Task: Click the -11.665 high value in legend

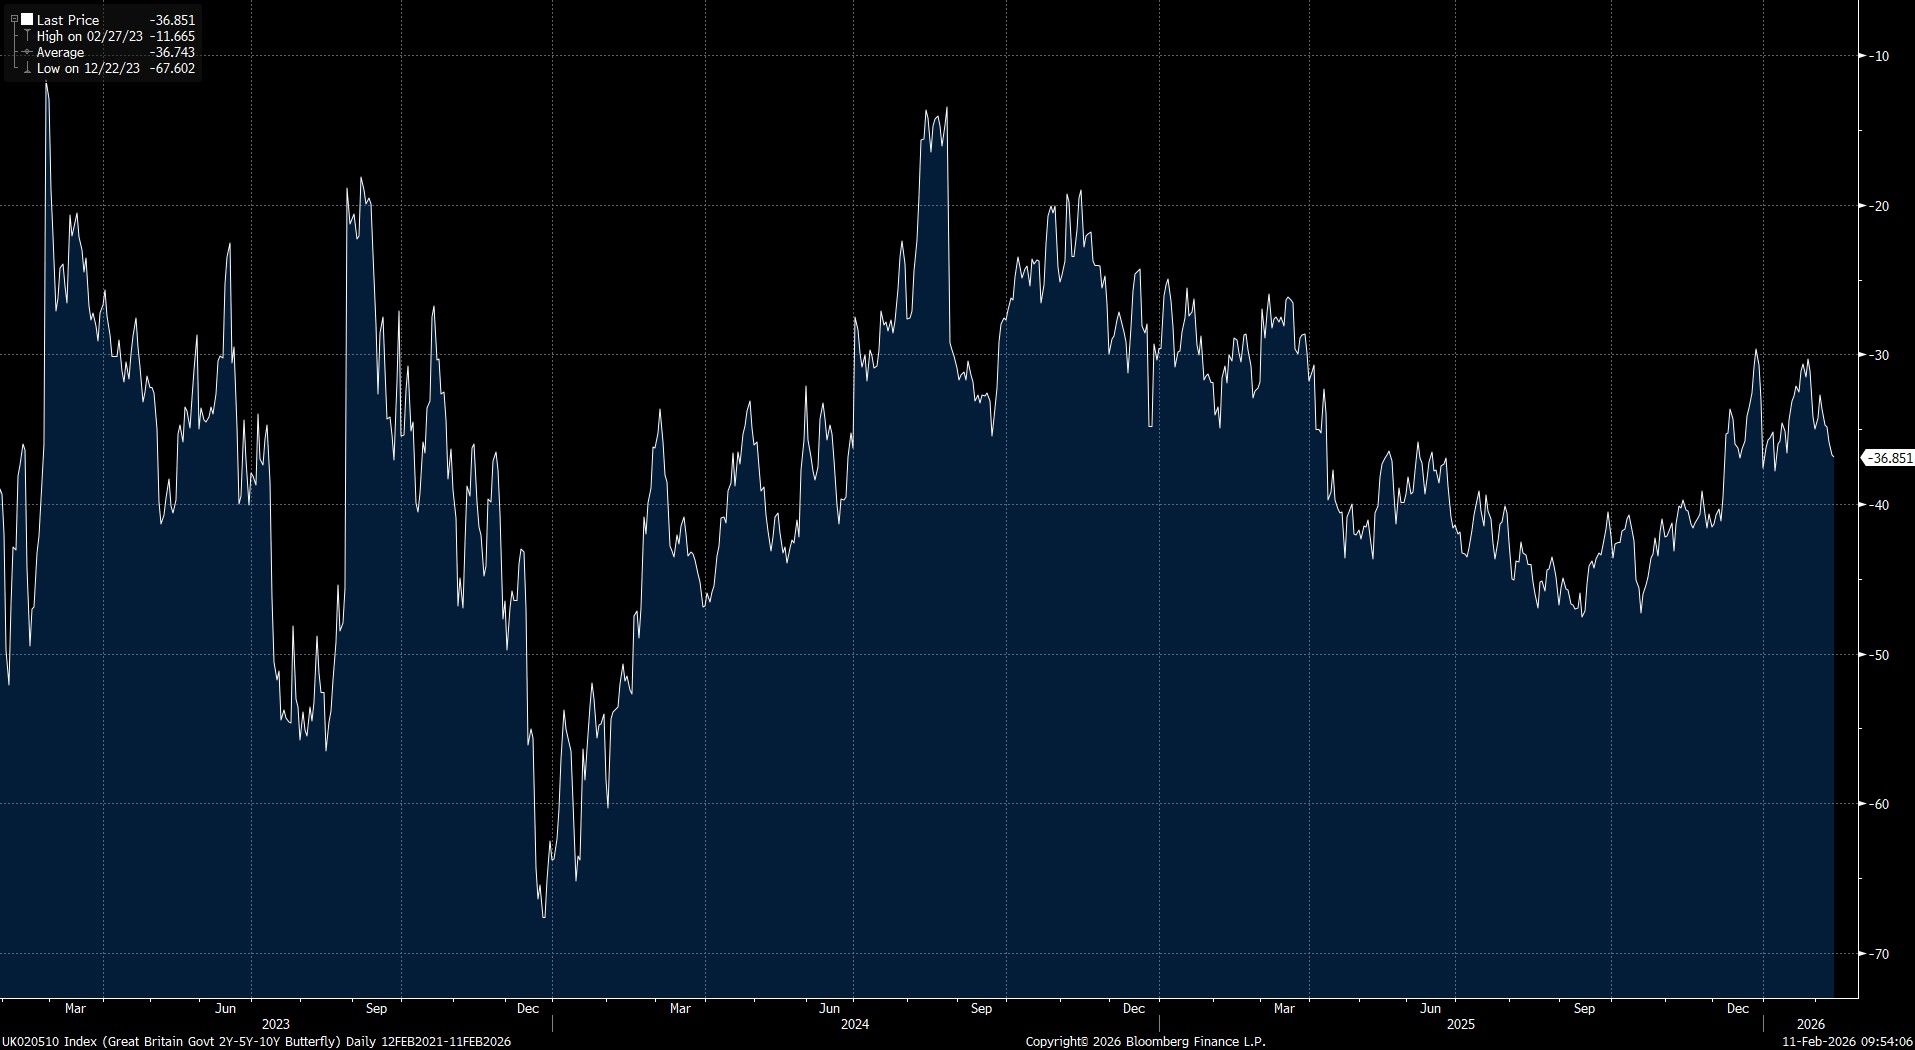Action: (172, 36)
